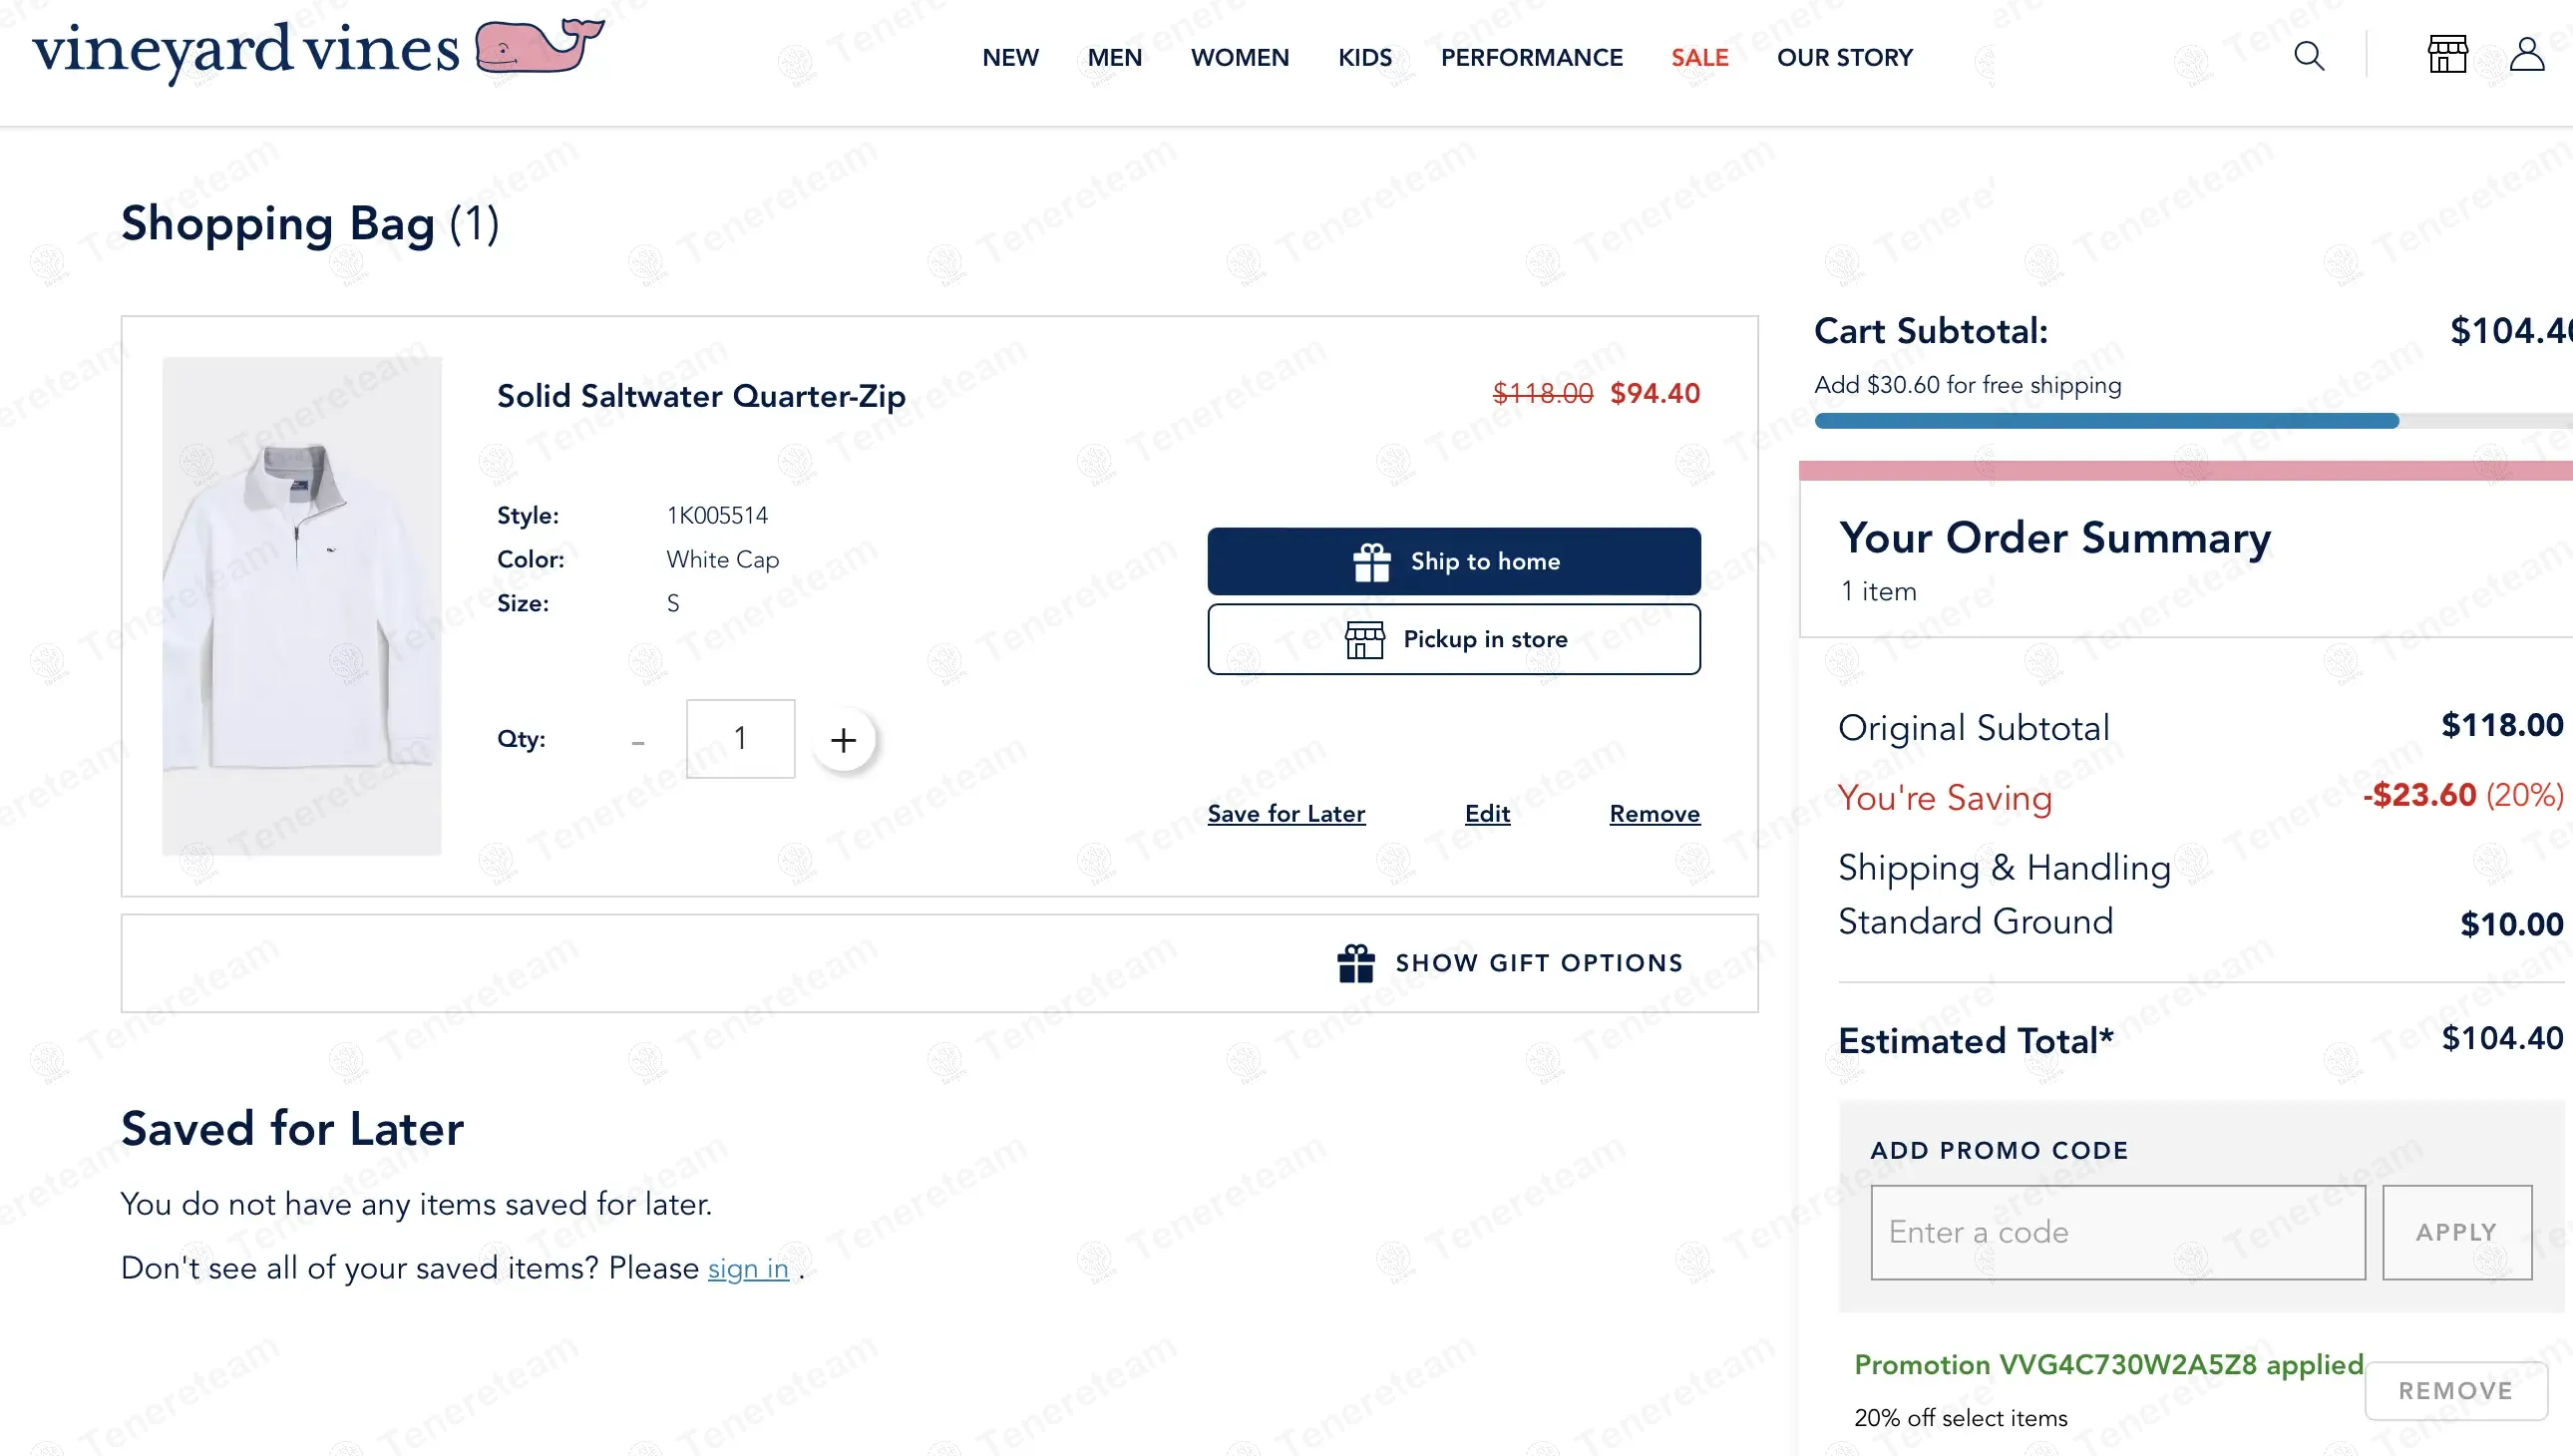Go to the Sale section
The height and width of the screenshot is (1456, 2573).
coord(1699,58)
